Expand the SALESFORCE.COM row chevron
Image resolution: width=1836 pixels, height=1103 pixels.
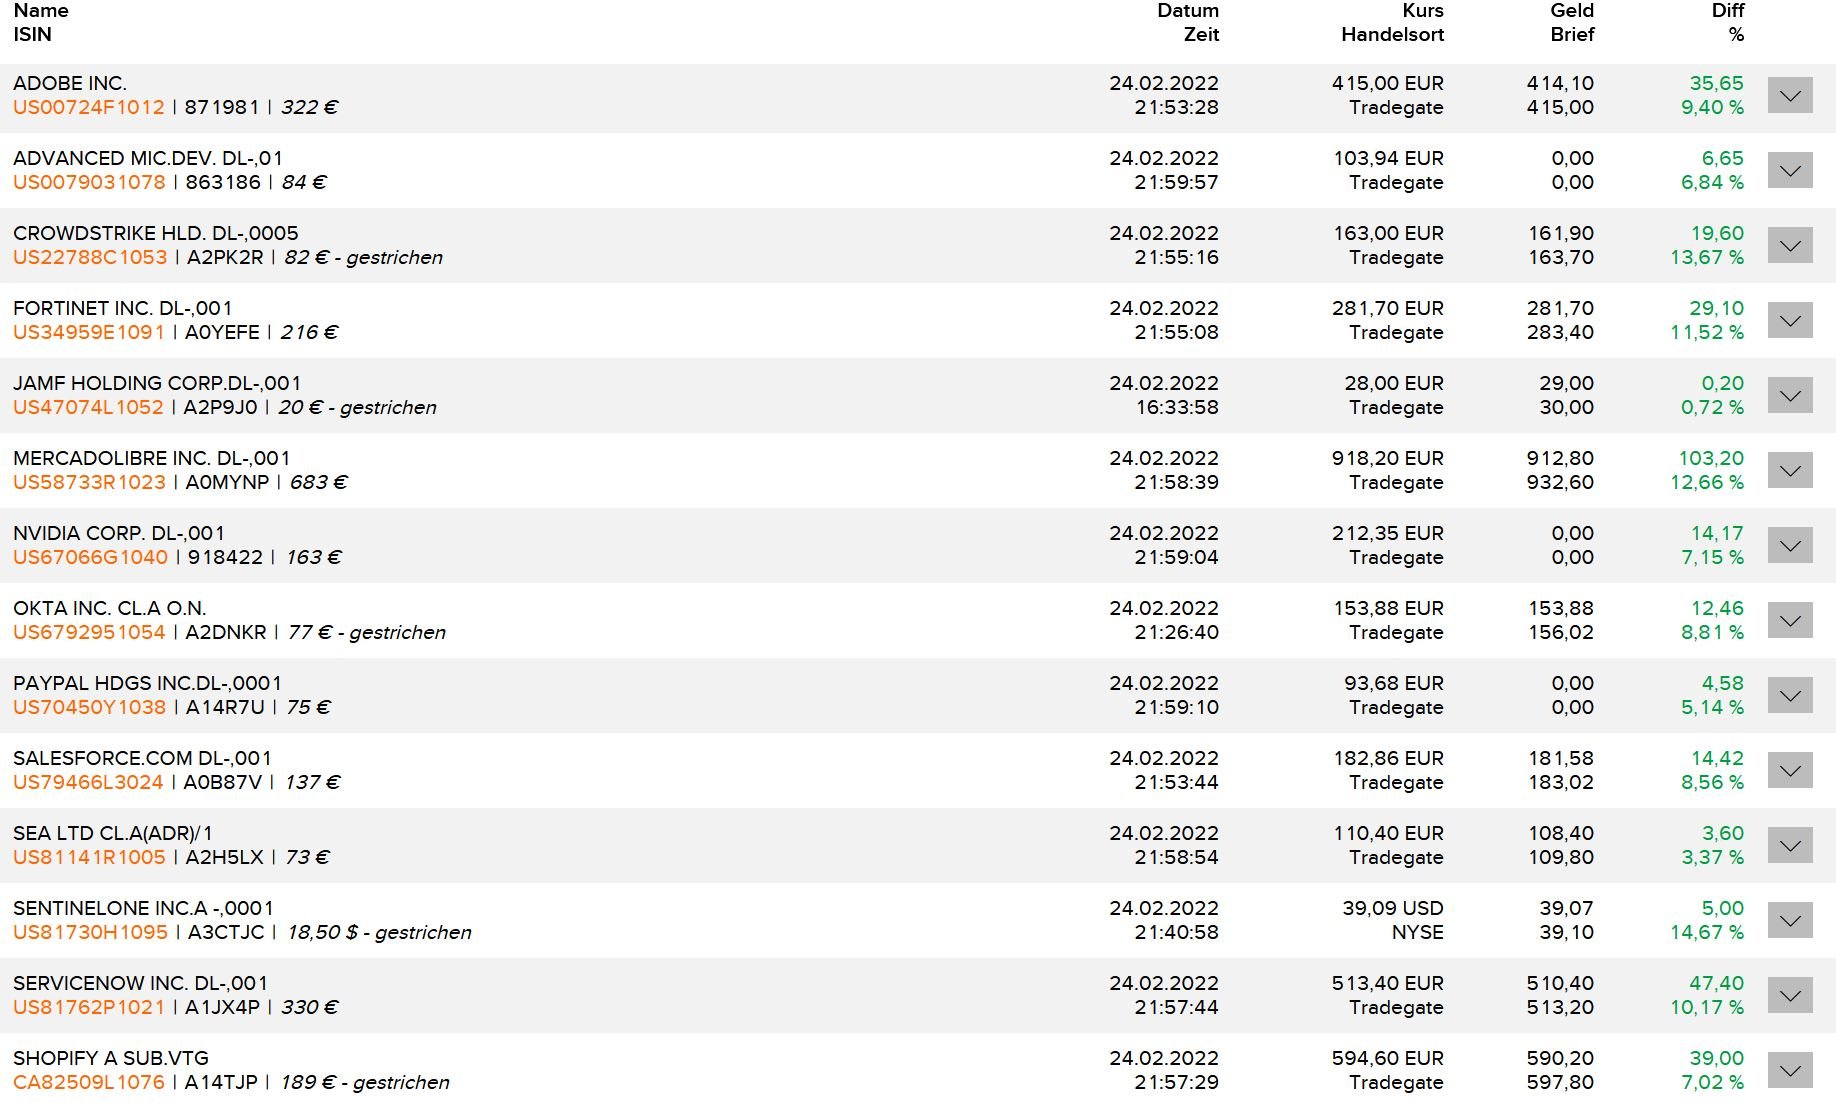1789,771
